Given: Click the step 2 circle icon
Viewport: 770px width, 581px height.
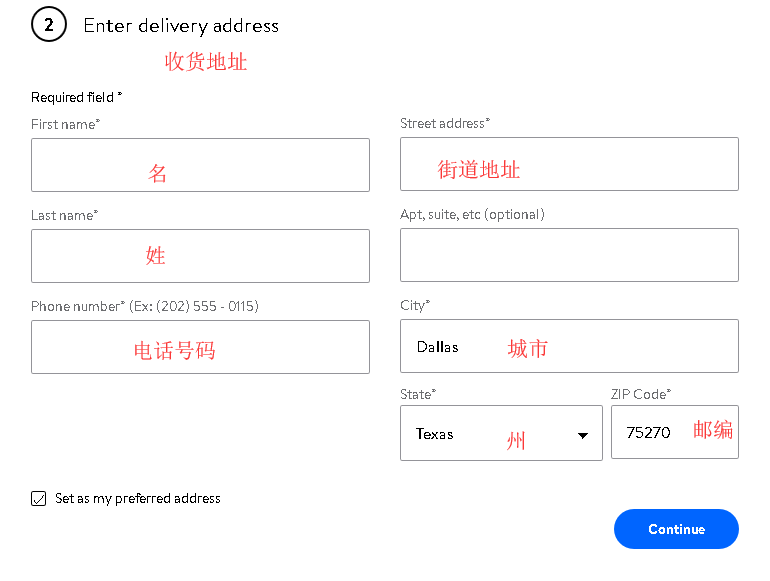Looking at the screenshot, I should [x=48, y=25].
